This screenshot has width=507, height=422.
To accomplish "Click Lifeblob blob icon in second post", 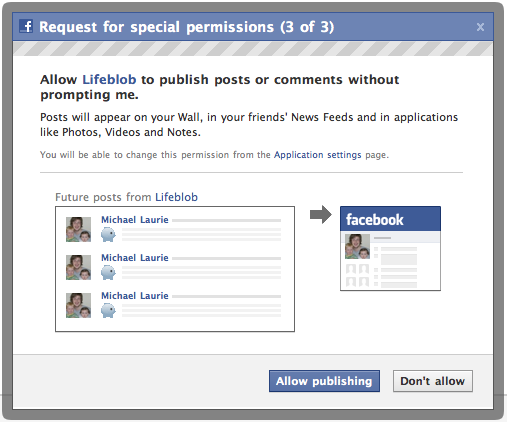I will pyautogui.click(x=108, y=273).
